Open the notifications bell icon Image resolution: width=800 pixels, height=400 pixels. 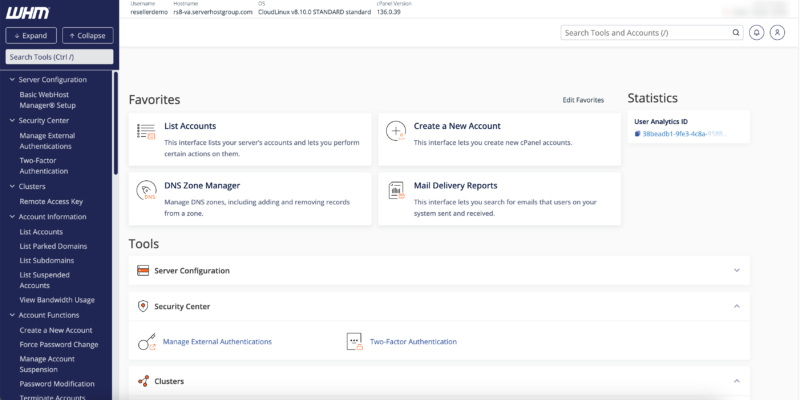point(757,33)
